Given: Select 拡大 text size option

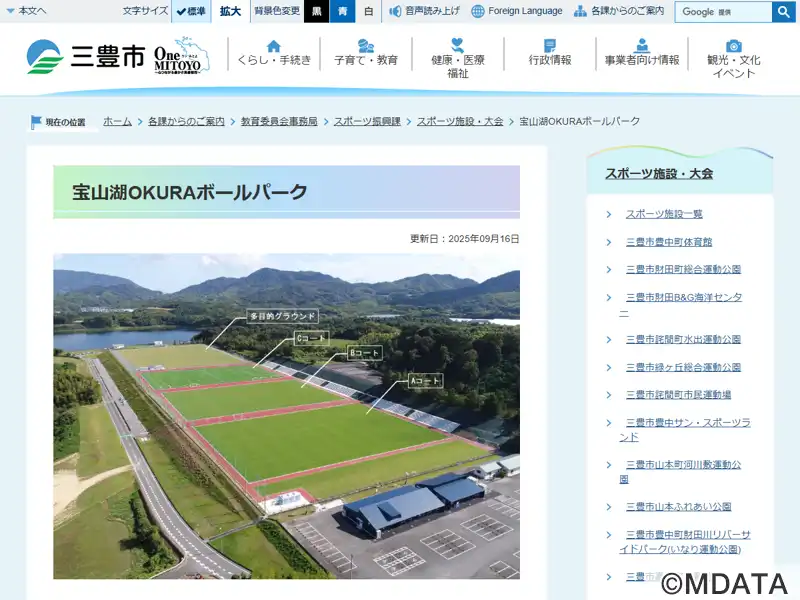Looking at the screenshot, I should pos(230,11).
